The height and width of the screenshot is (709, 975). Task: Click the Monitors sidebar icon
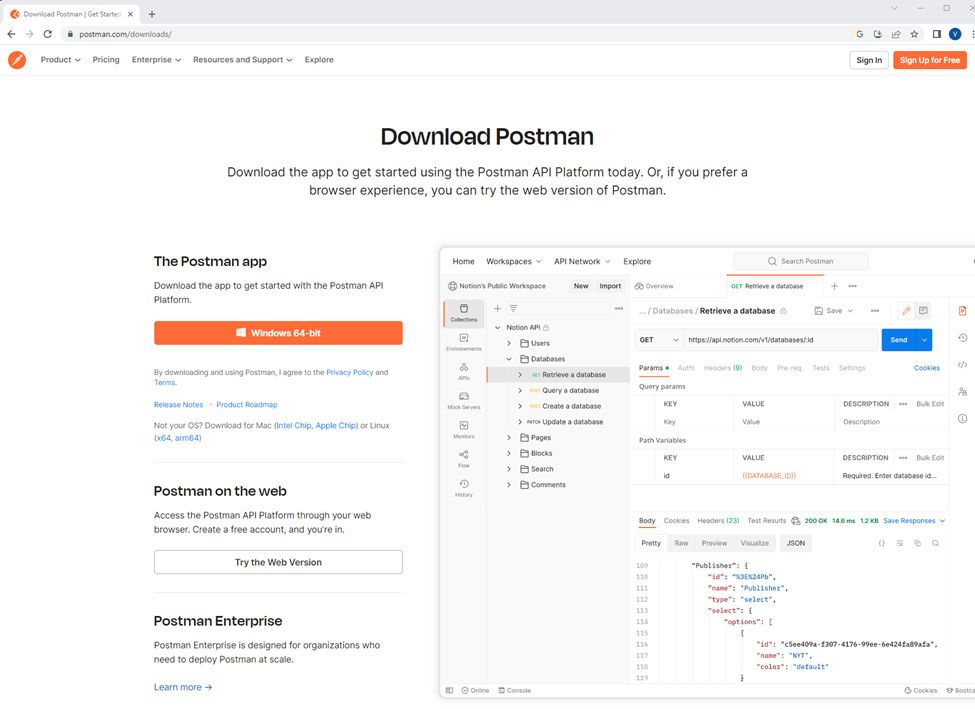click(x=464, y=430)
